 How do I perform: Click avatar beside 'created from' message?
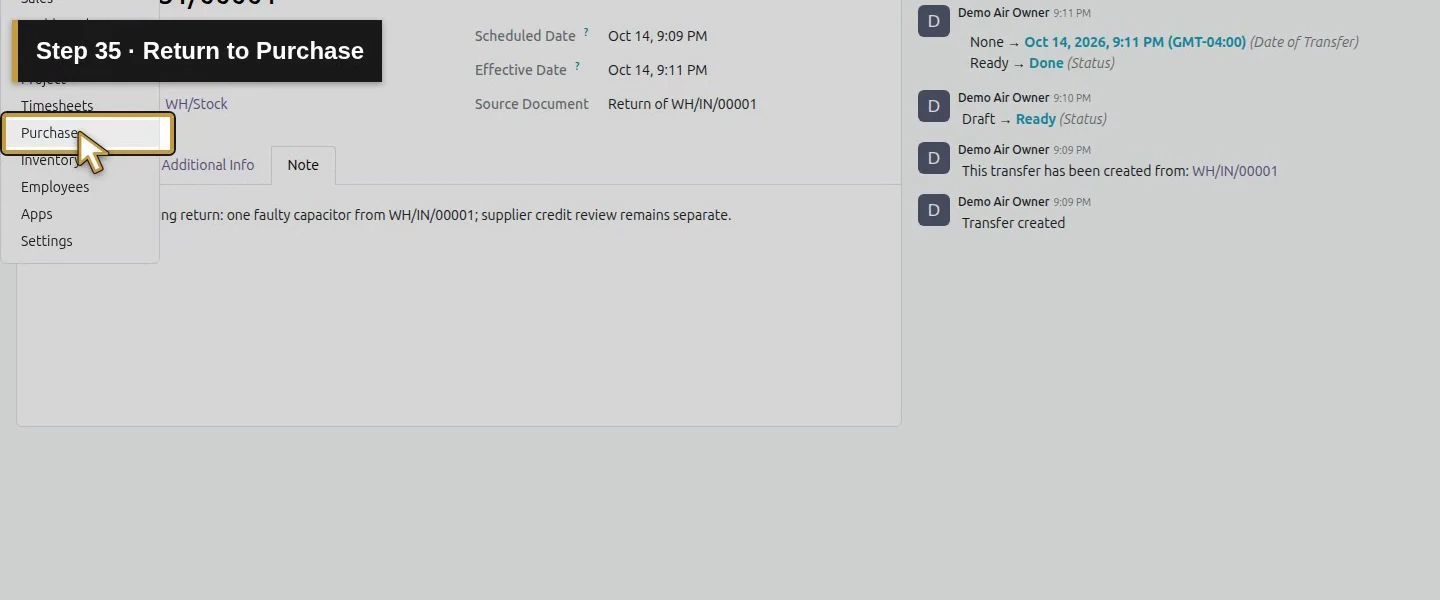click(934, 158)
